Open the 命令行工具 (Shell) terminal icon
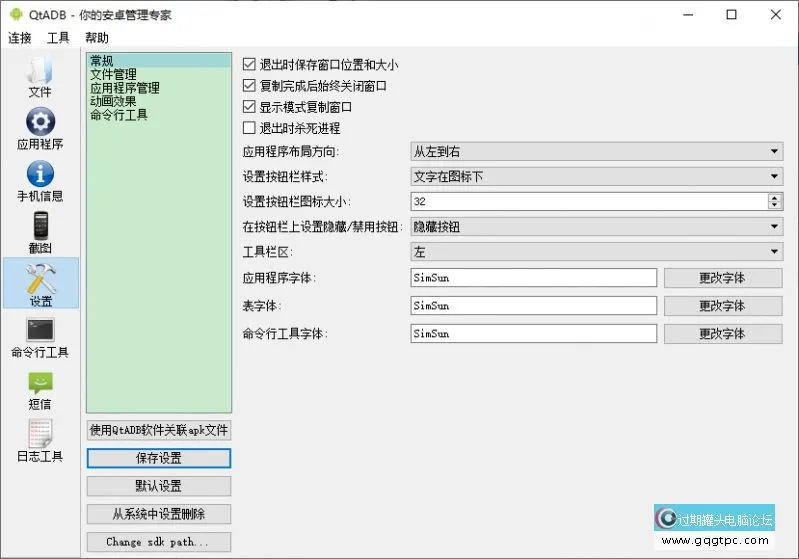 tap(40, 336)
